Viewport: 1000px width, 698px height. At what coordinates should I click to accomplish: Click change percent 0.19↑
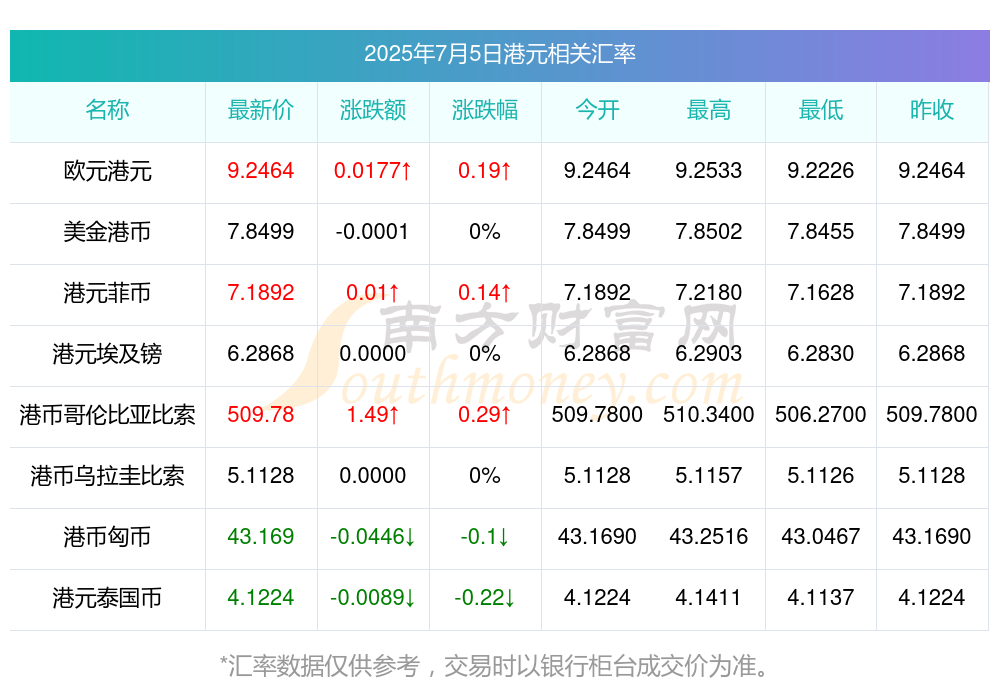(485, 170)
